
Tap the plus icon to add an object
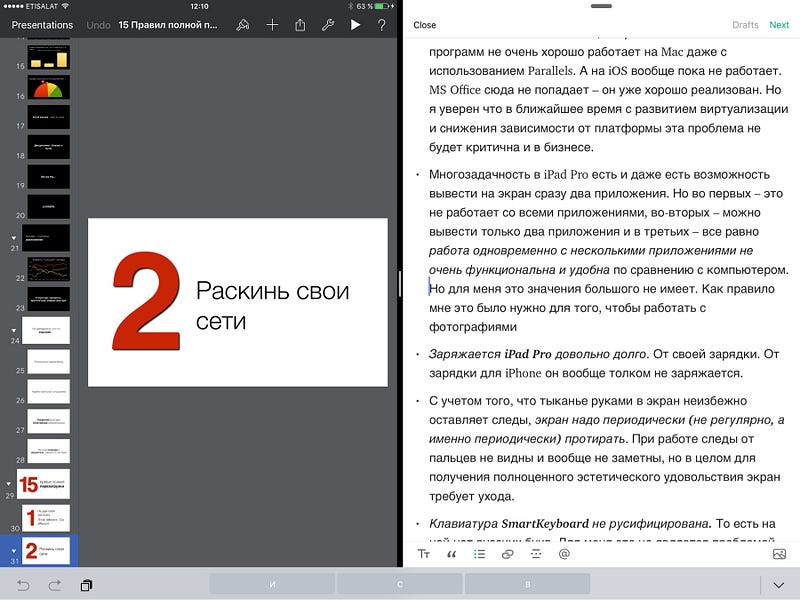[x=272, y=24]
